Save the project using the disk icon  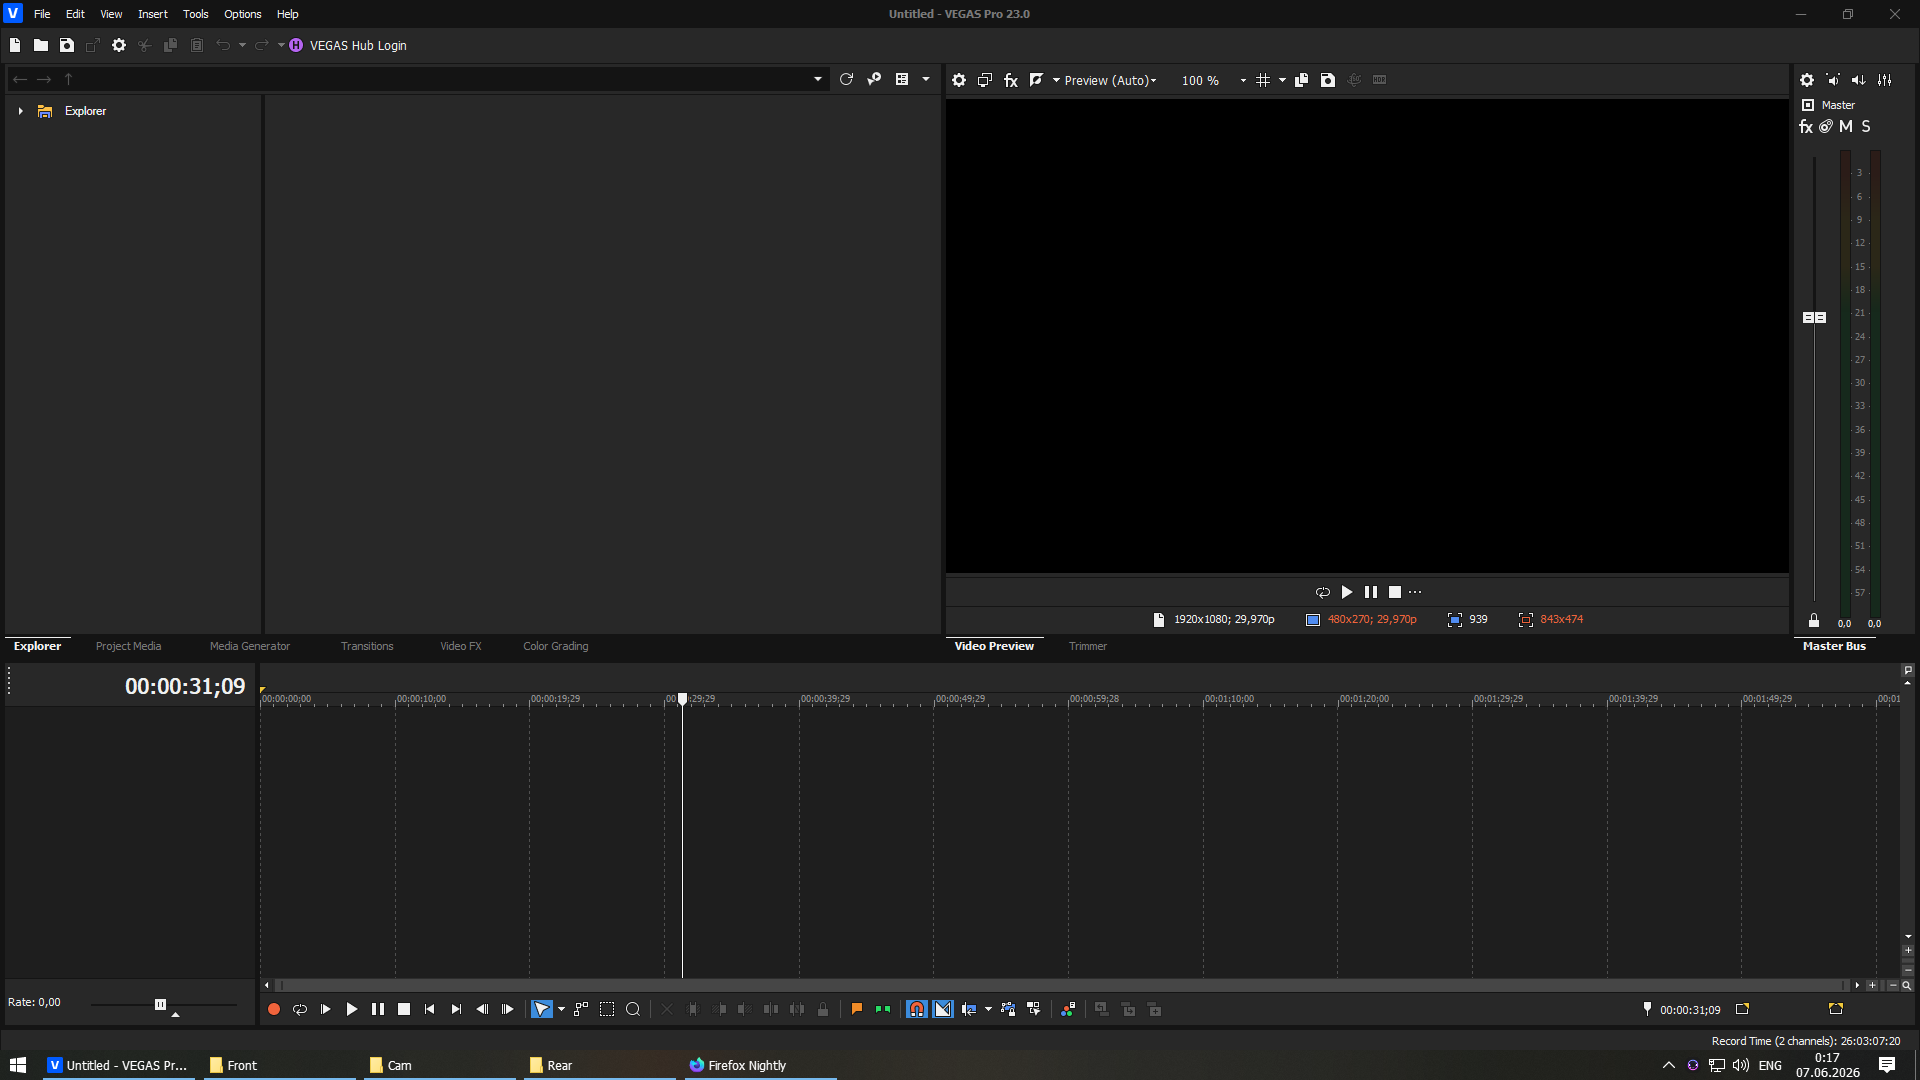[67, 45]
